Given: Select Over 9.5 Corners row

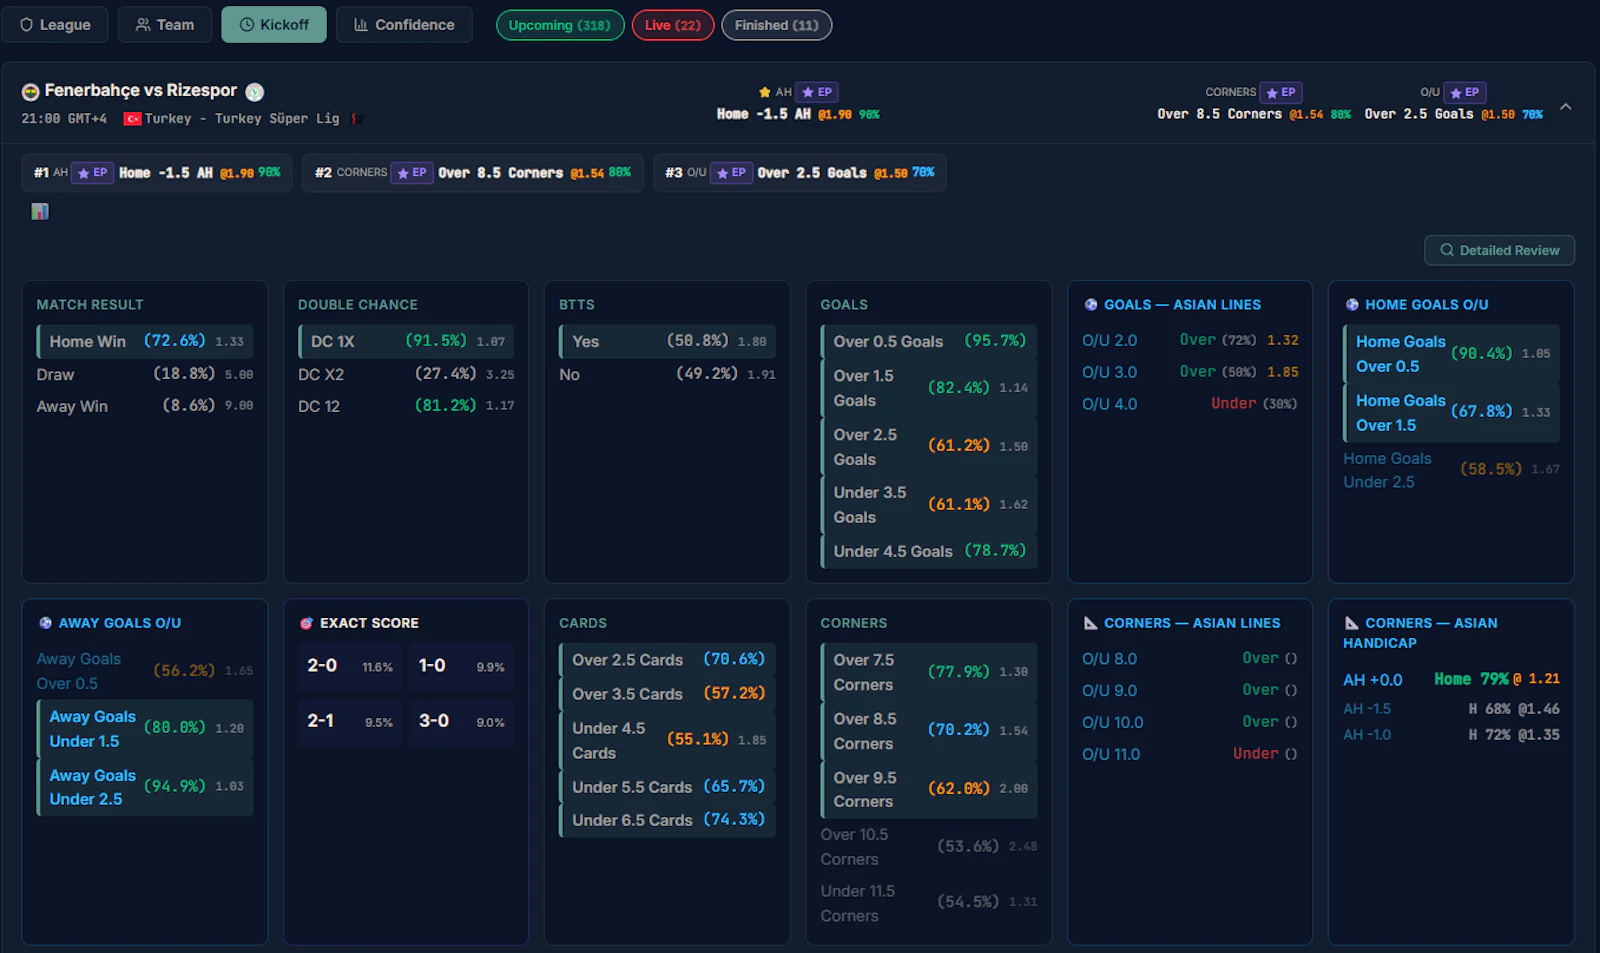Looking at the screenshot, I should pyautogui.click(x=929, y=790).
